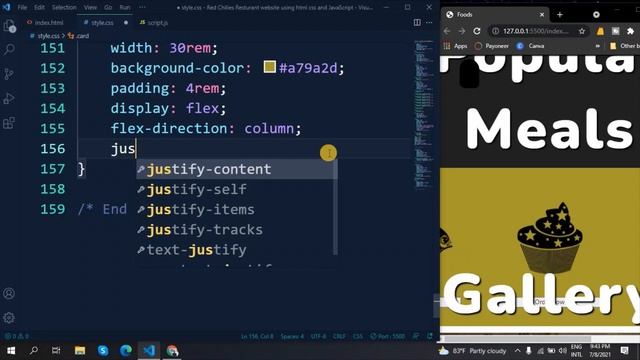Open the Search view in activity bar
This screenshot has width=640, height=360.
[x=9, y=50]
